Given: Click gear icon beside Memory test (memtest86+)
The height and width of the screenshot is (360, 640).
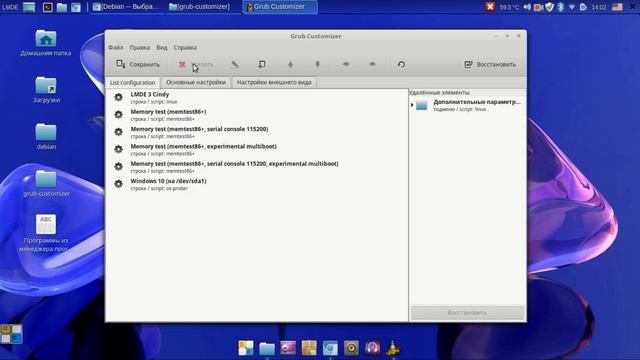Looking at the screenshot, I should (x=118, y=114).
